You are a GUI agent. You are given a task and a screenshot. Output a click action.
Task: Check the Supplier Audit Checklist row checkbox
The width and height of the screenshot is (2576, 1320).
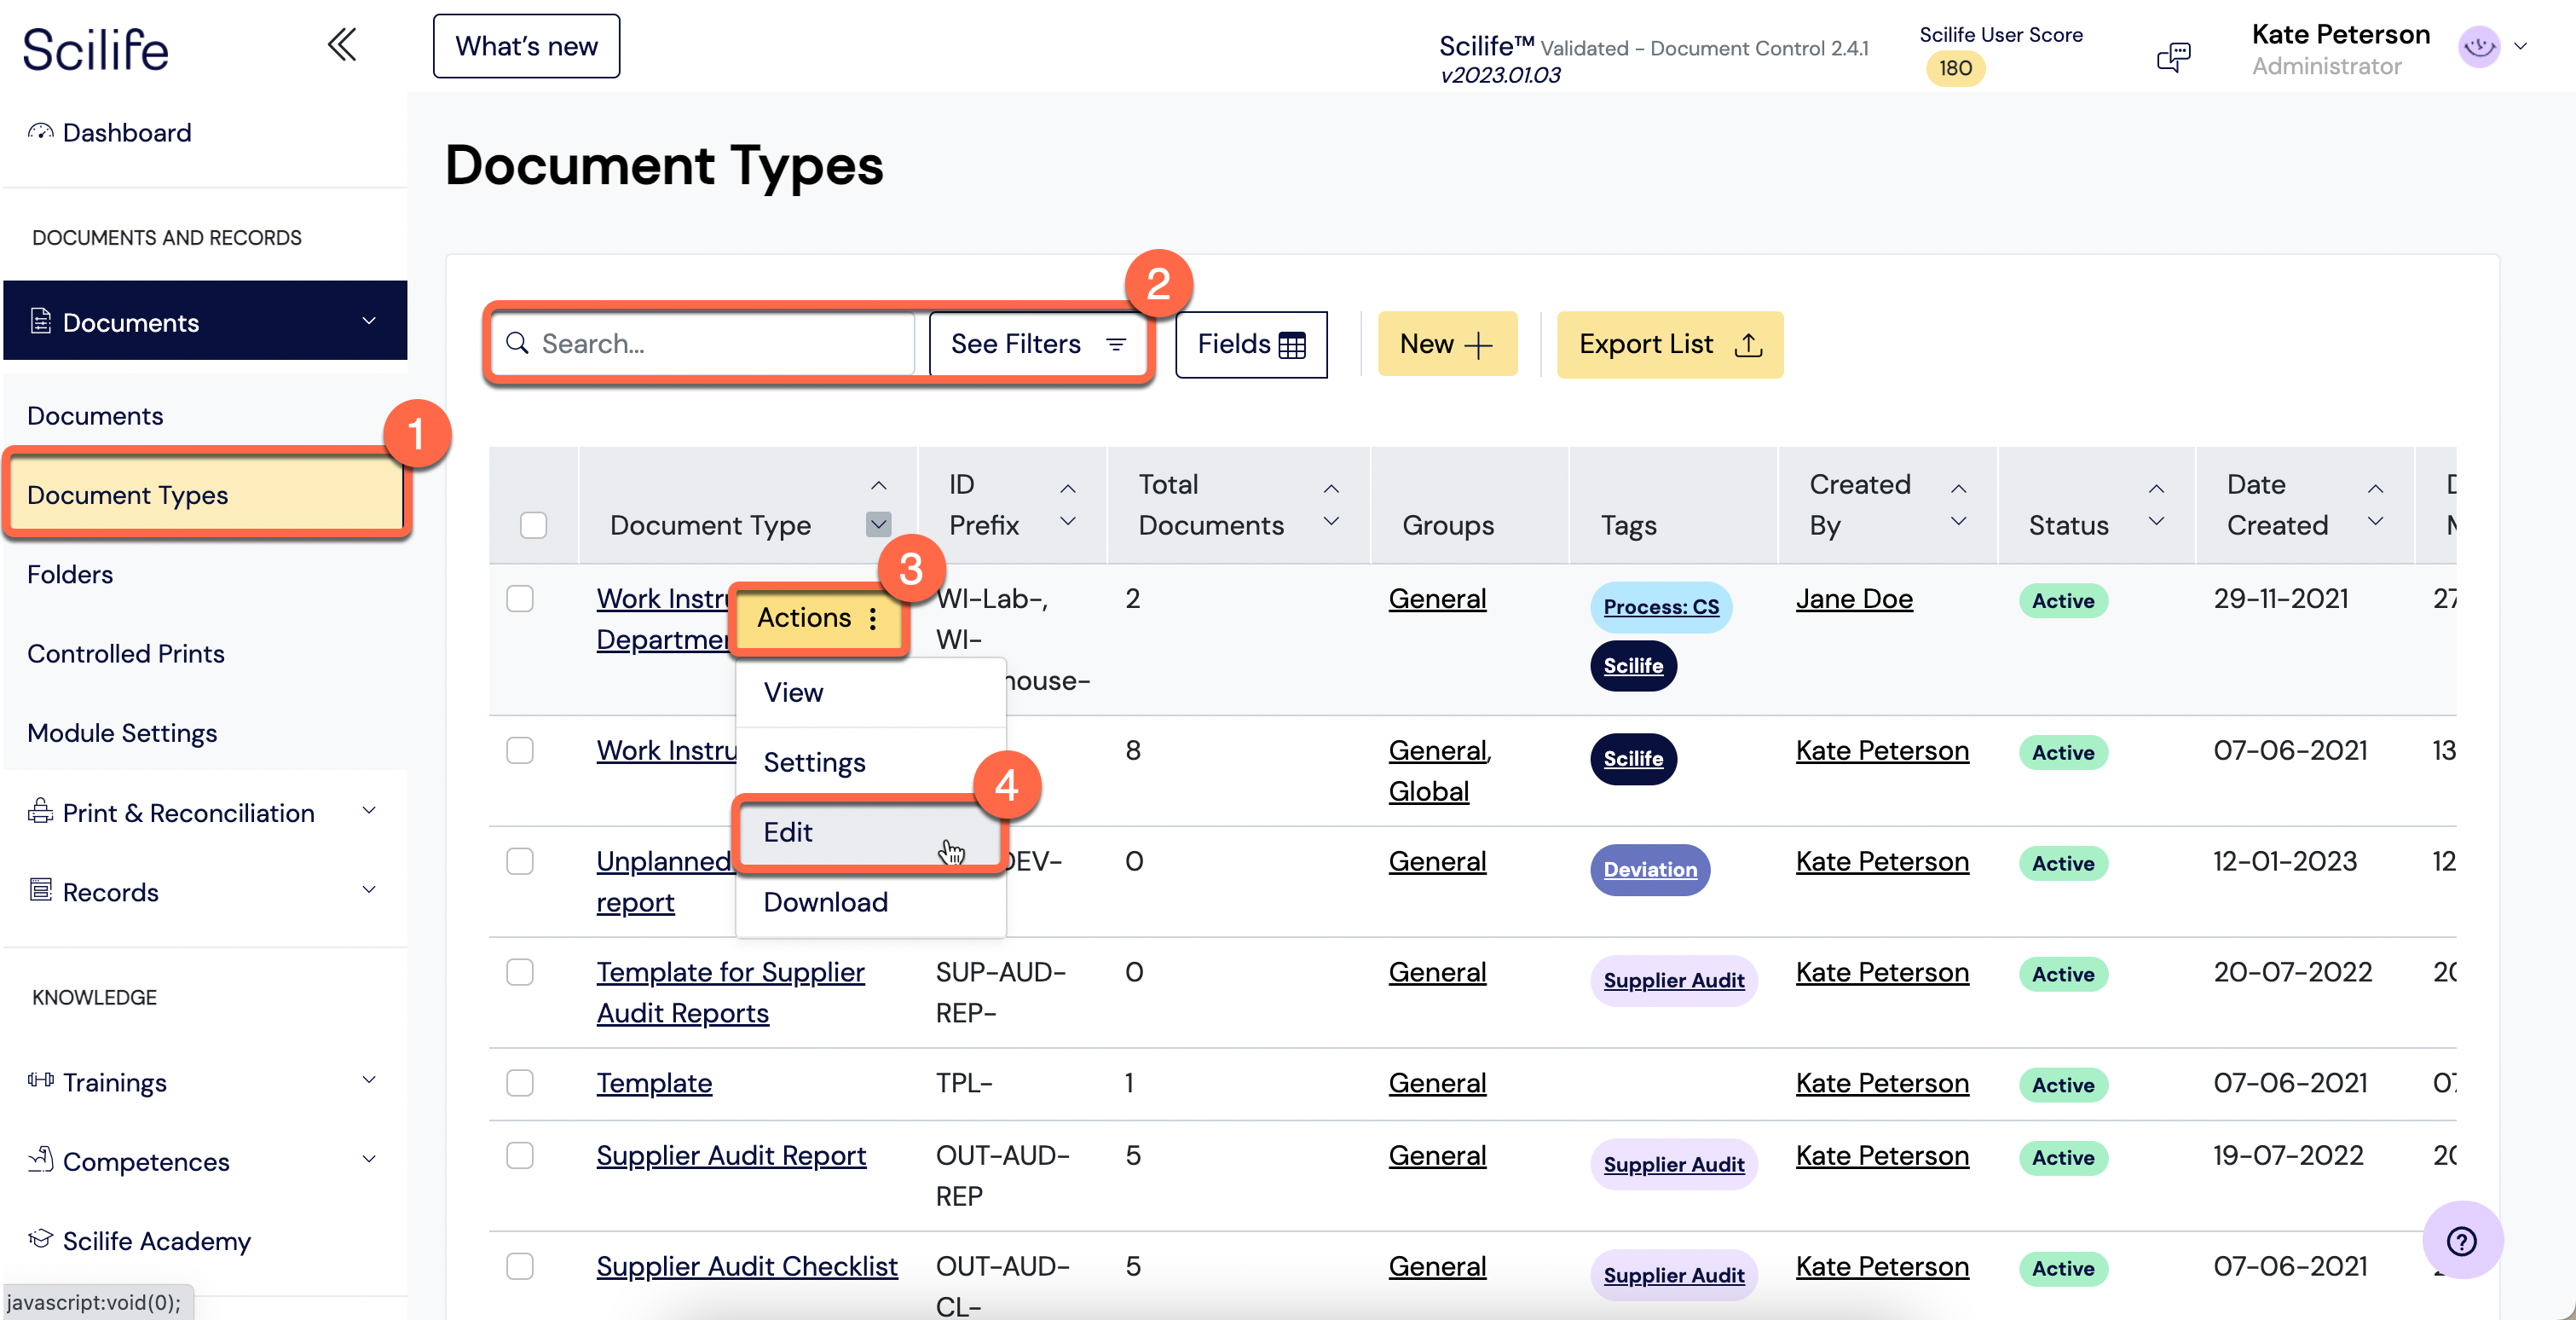[519, 1266]
